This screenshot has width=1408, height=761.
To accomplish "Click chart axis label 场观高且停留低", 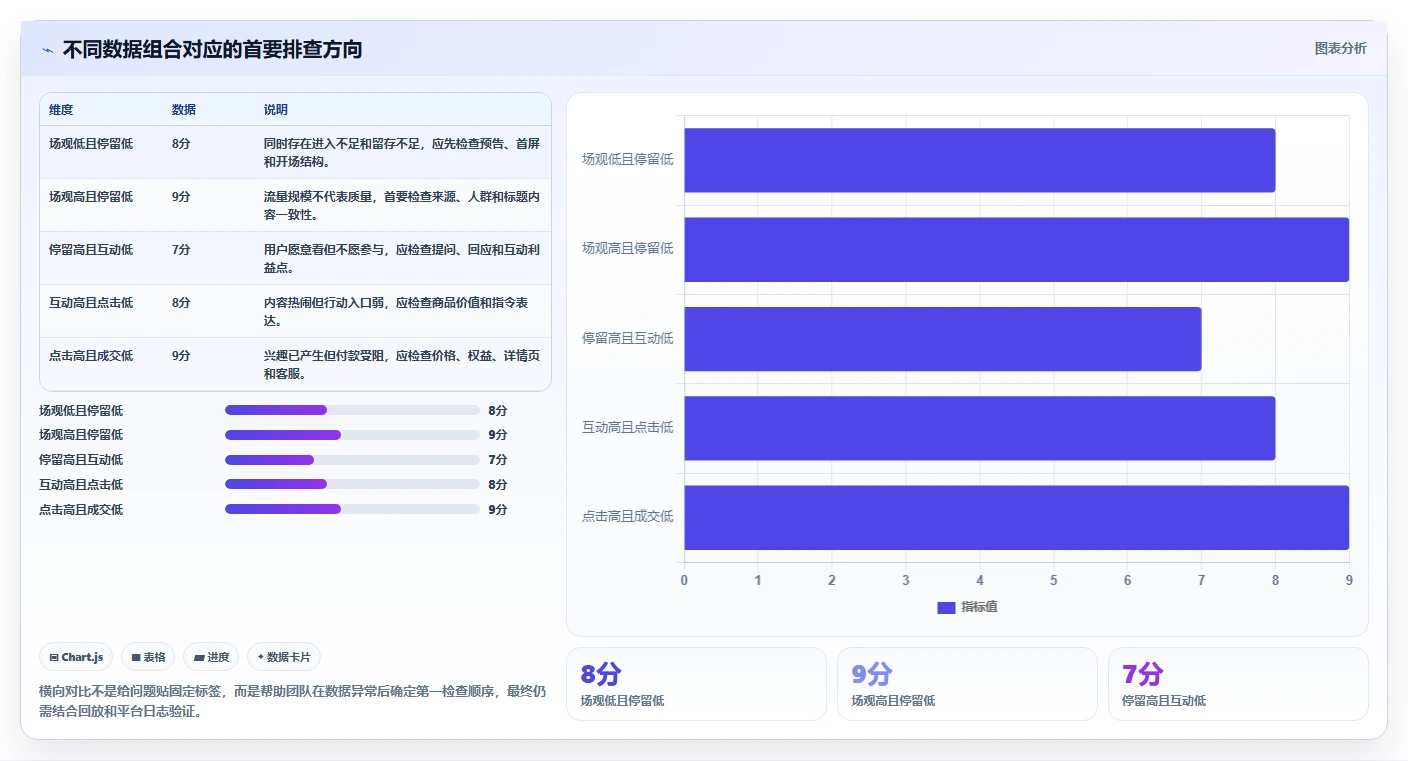I will click(x=628, y=248).
